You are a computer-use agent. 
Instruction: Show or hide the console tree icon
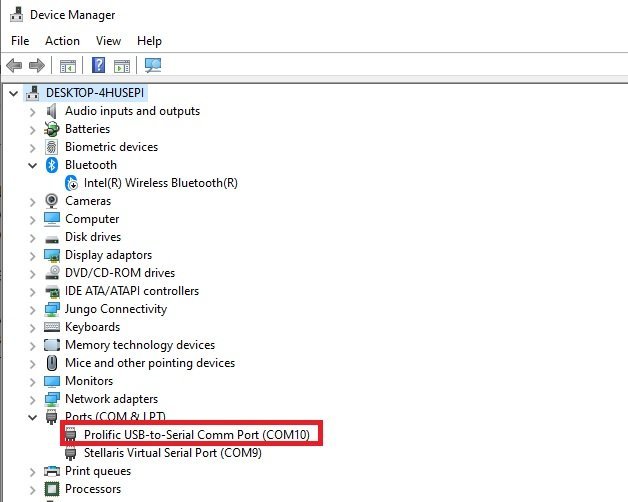[68, 66]
